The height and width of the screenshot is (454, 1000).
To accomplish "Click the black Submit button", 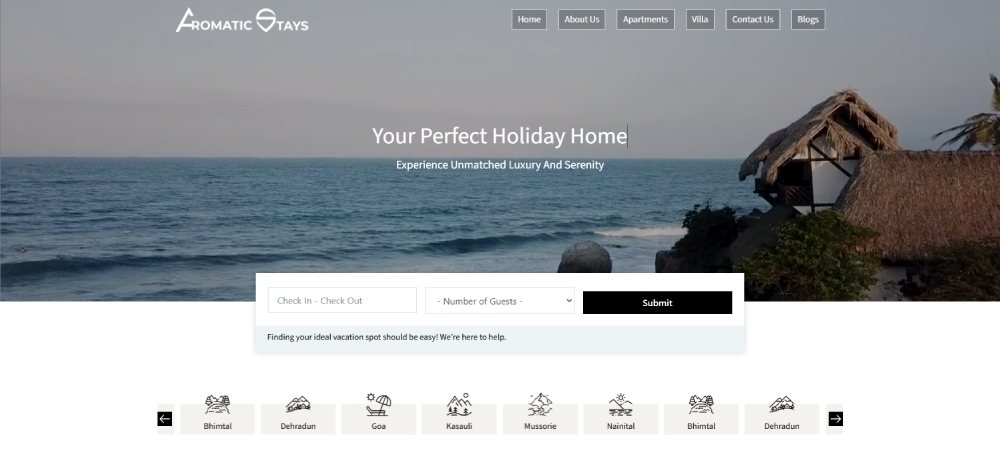I will [x=658, y=303].
